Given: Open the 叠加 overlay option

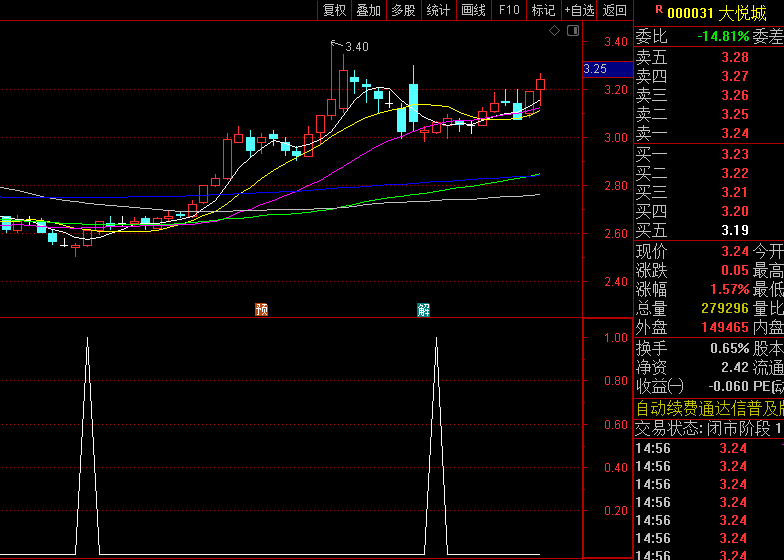Looking at the screenshot, I should 369,10.
